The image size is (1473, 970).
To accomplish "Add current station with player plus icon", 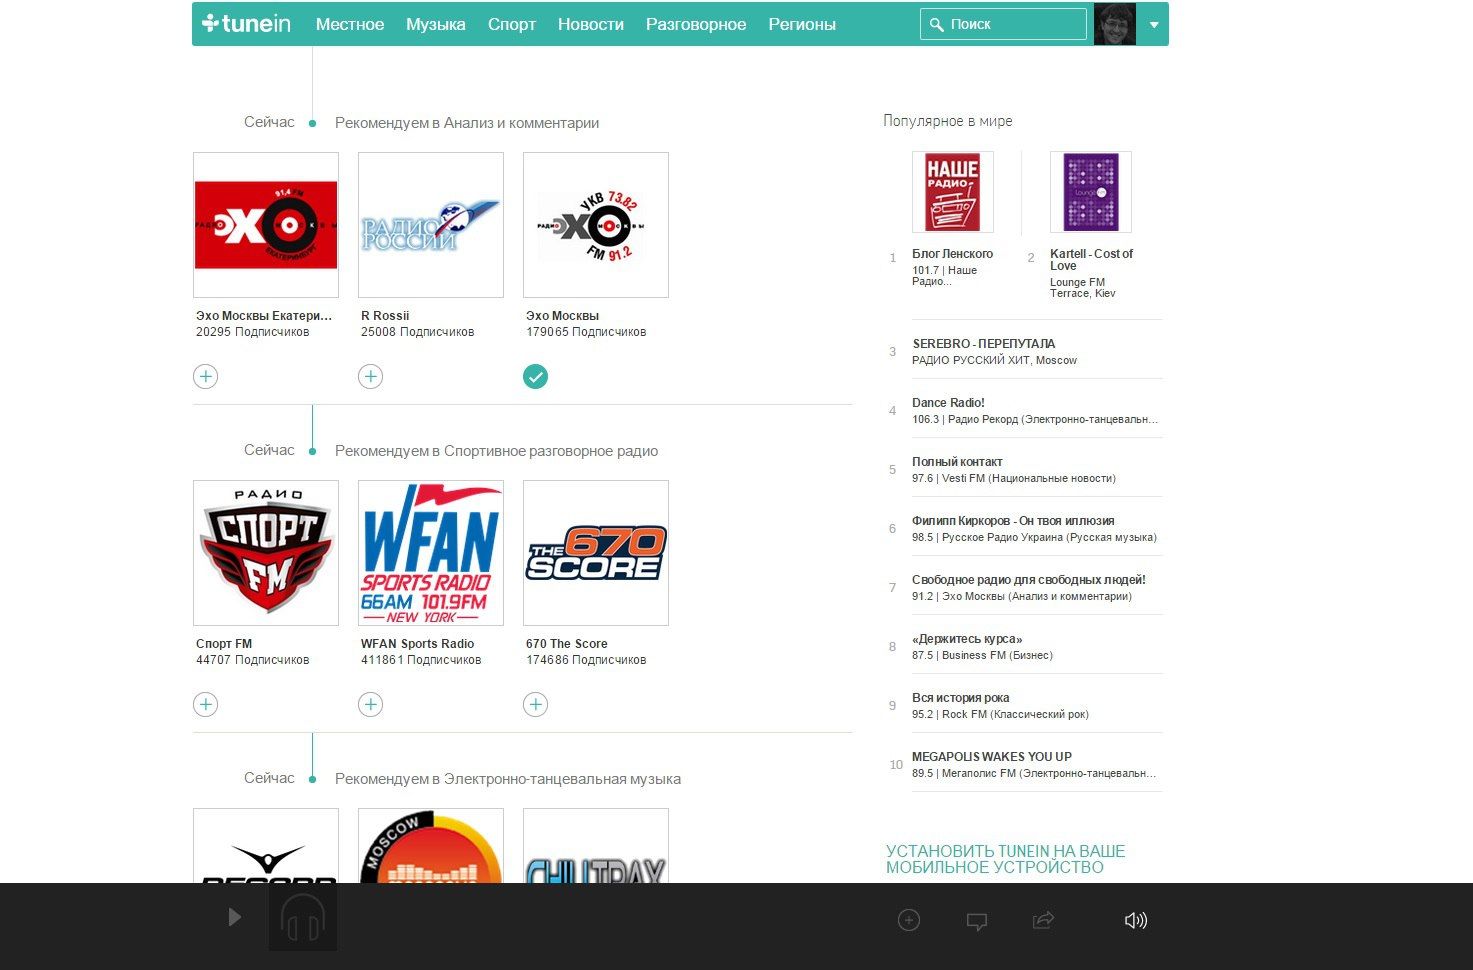I will click(x=909, y=920).
